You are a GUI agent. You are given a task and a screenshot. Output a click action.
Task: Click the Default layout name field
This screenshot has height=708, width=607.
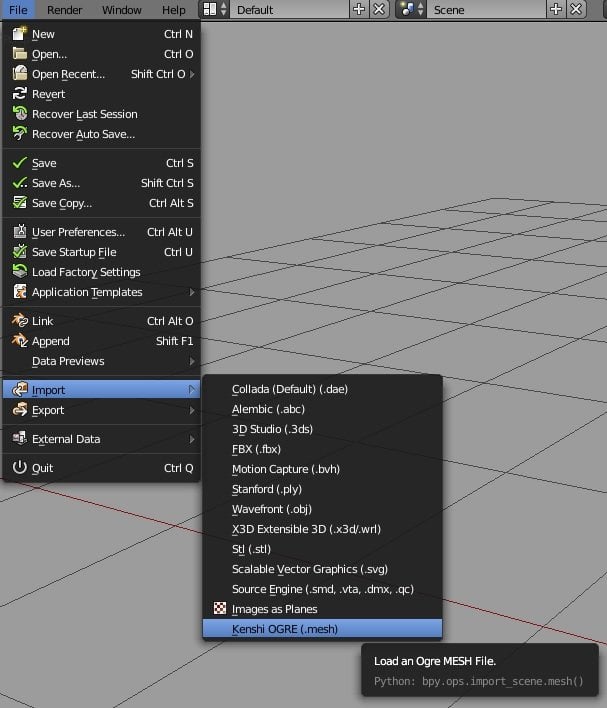[x=289, y=9]
